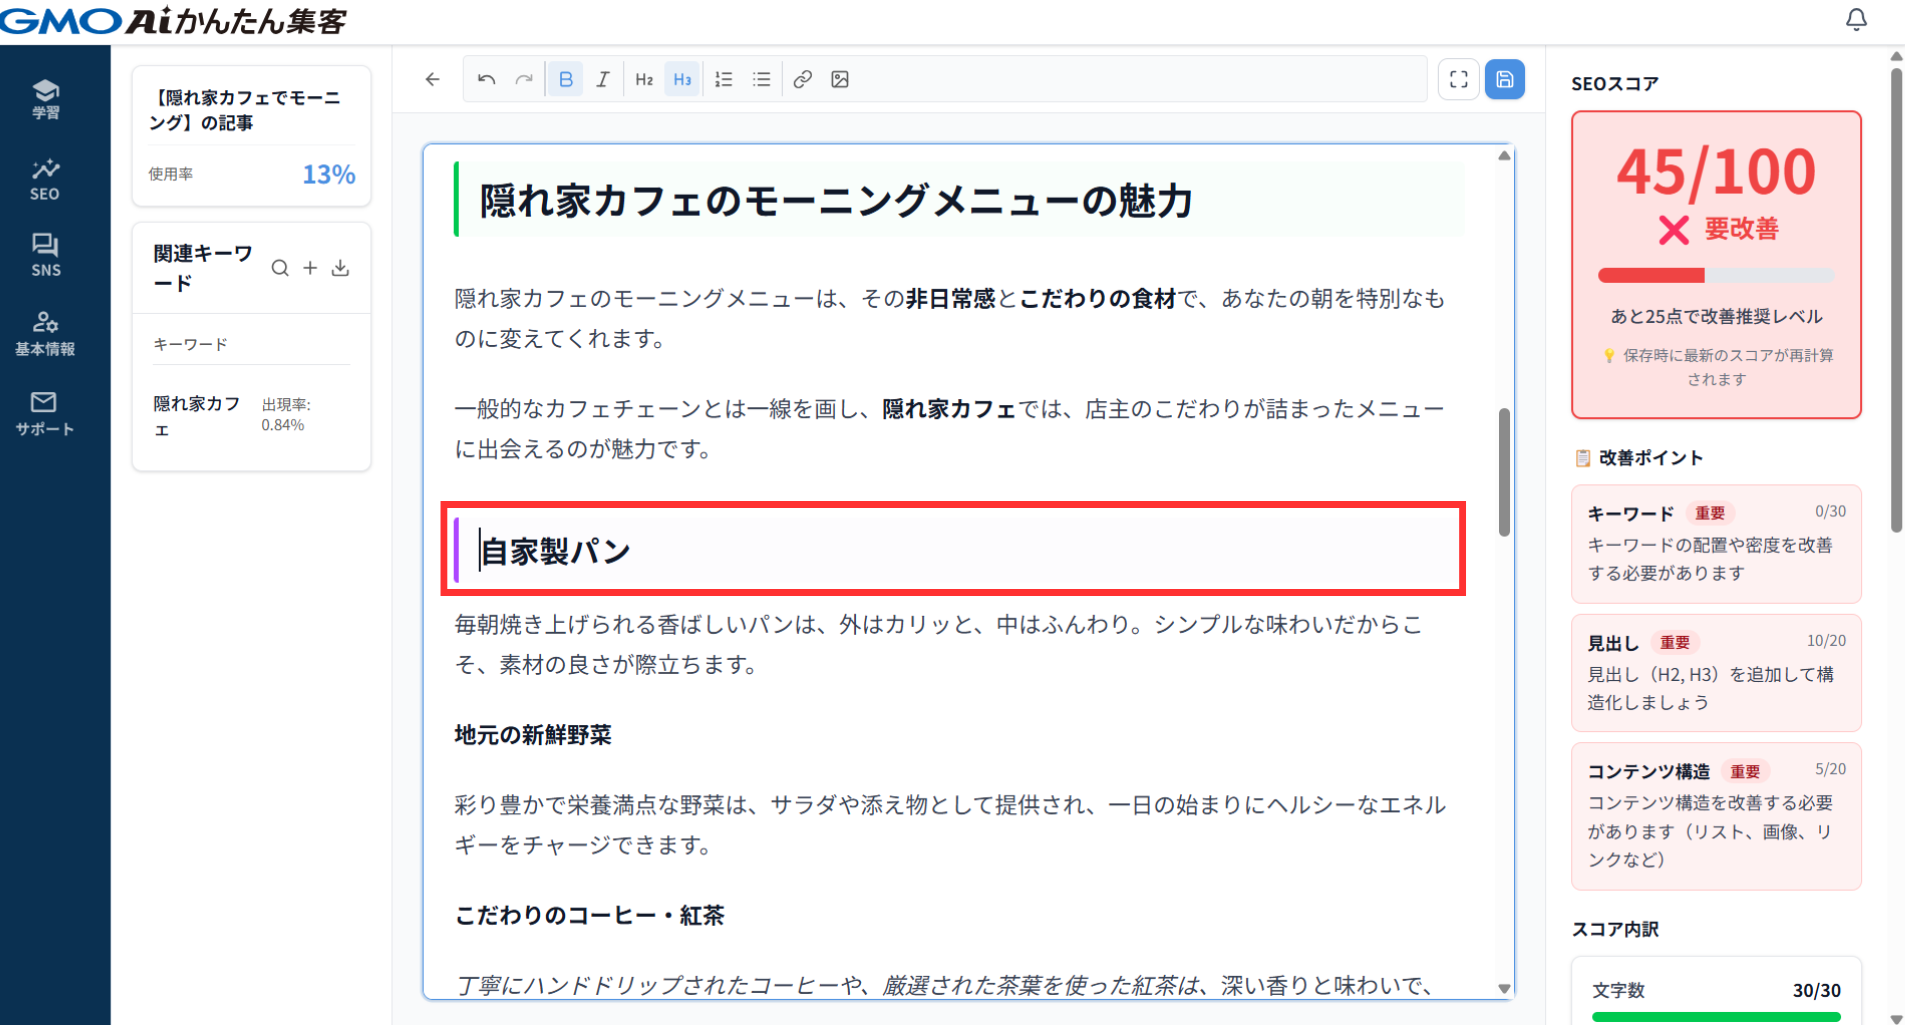Insert a hyperlink using the link icon
This screenshot has width=1905, height=1026.
[802, 80]
